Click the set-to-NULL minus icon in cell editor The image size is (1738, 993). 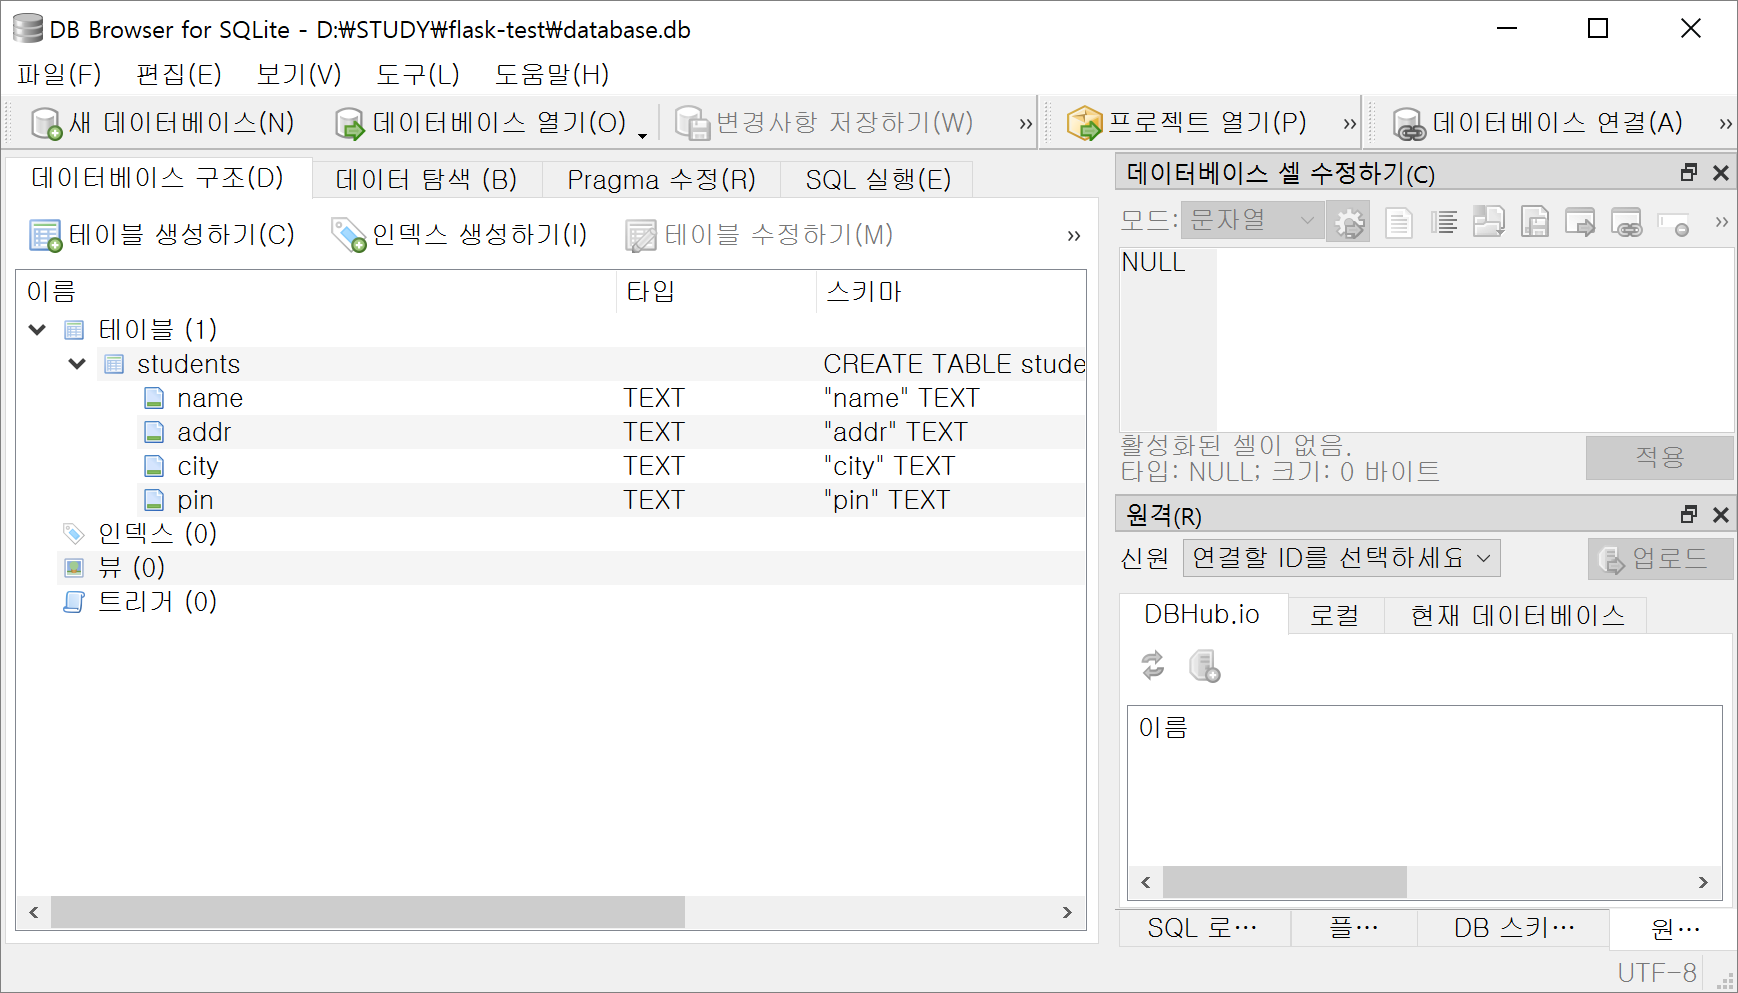coord(1673,224)
